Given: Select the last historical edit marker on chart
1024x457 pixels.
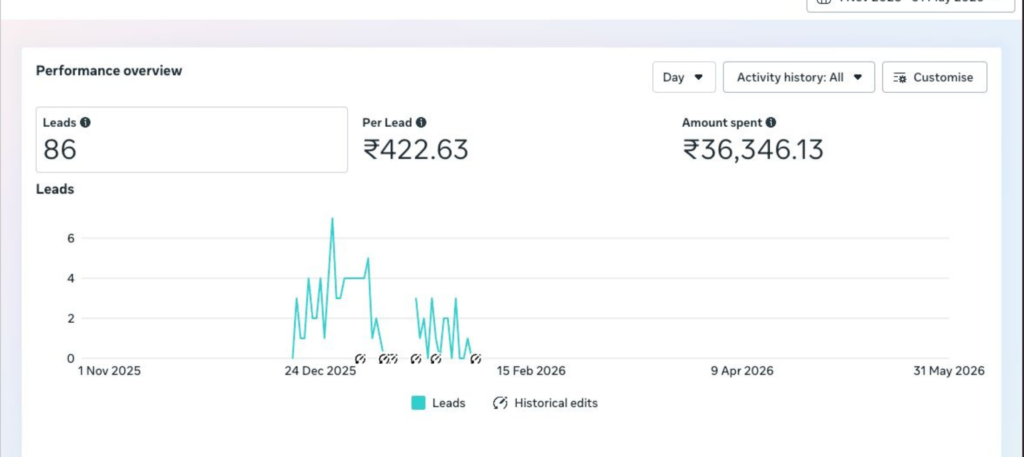Looking at the screenshot, I should pyautogui.click(x=476, y=358).
